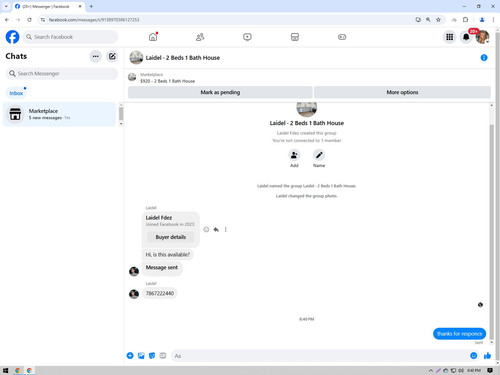Choose a sticker icon in composer

[x=152, y=356]
